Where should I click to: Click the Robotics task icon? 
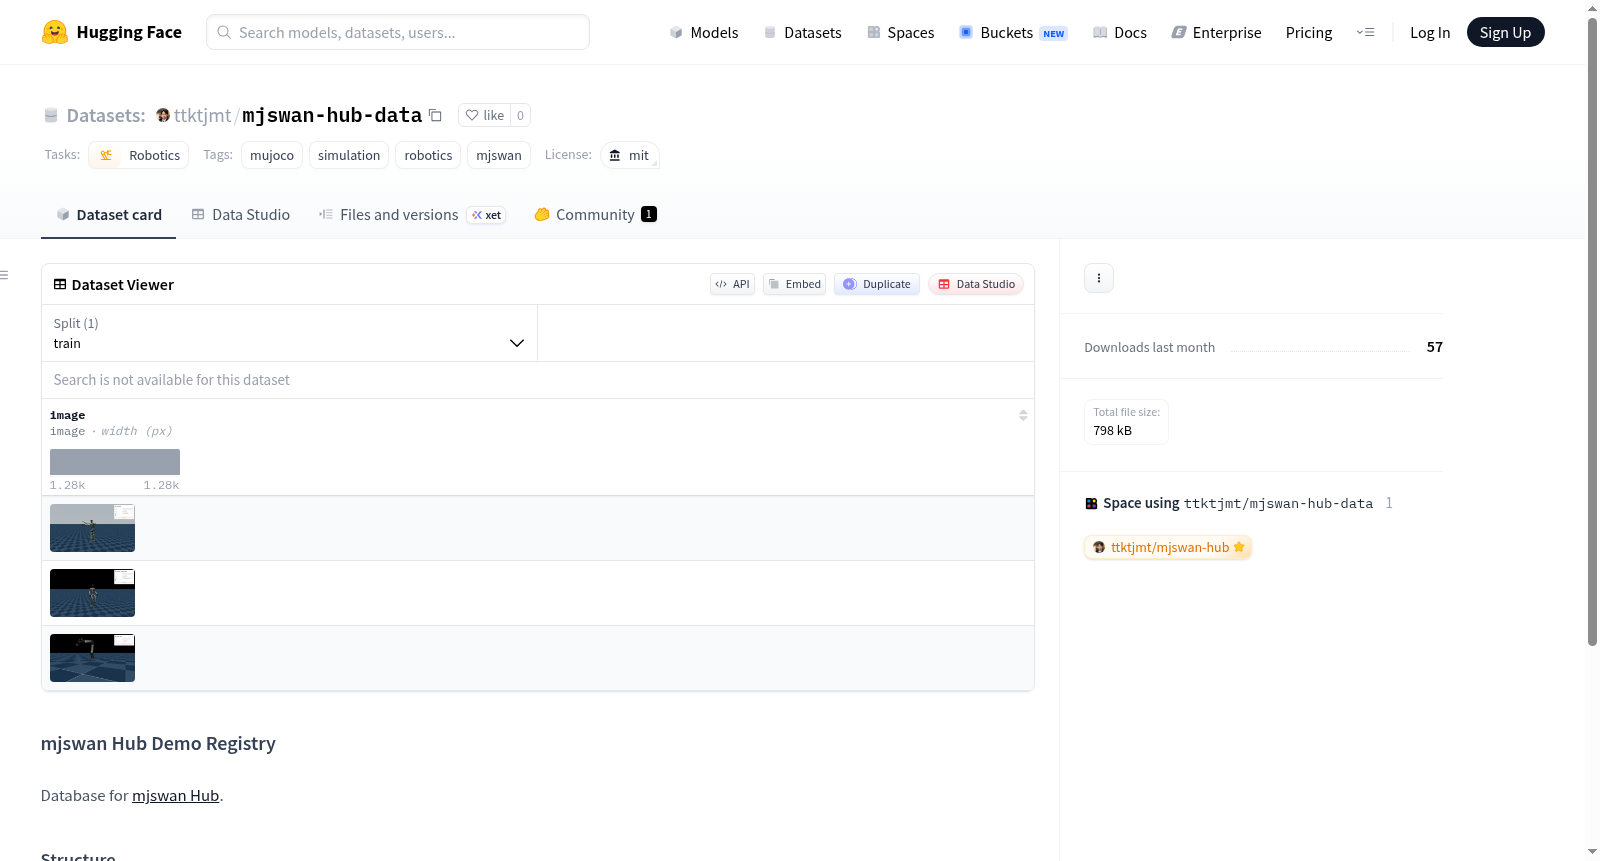pyautogui.click(x=106, y=155)
